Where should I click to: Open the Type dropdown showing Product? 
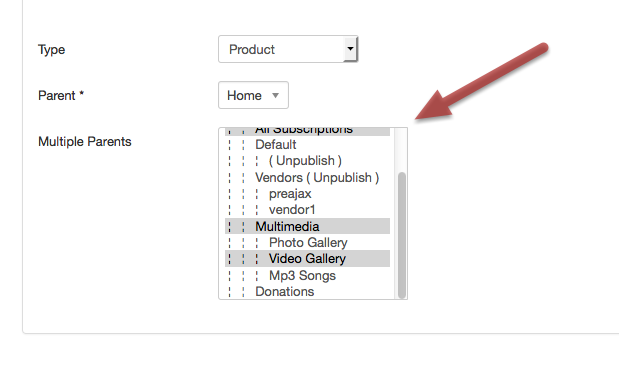coord(288,49)
